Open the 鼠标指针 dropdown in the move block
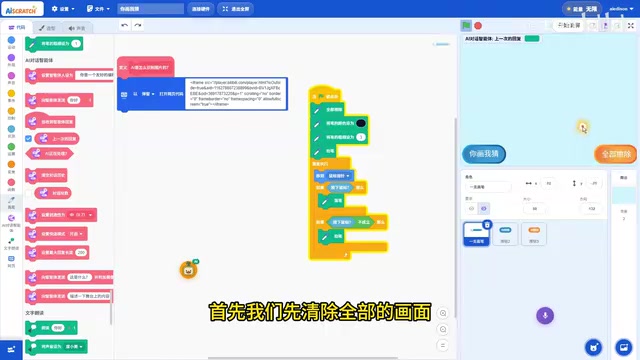This screenshot has width=640, height=360. 339,176
